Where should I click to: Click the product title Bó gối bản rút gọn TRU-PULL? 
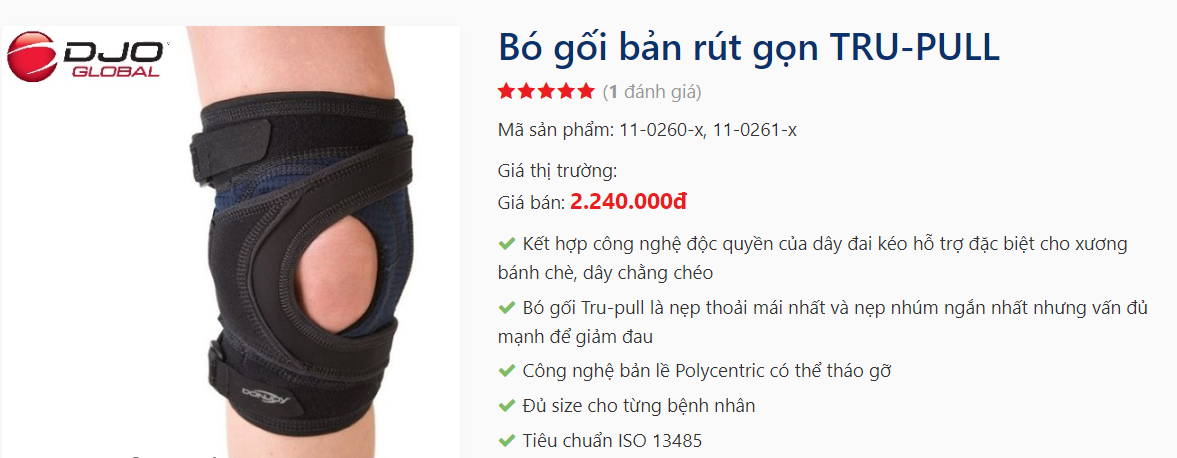pos(749,47)
